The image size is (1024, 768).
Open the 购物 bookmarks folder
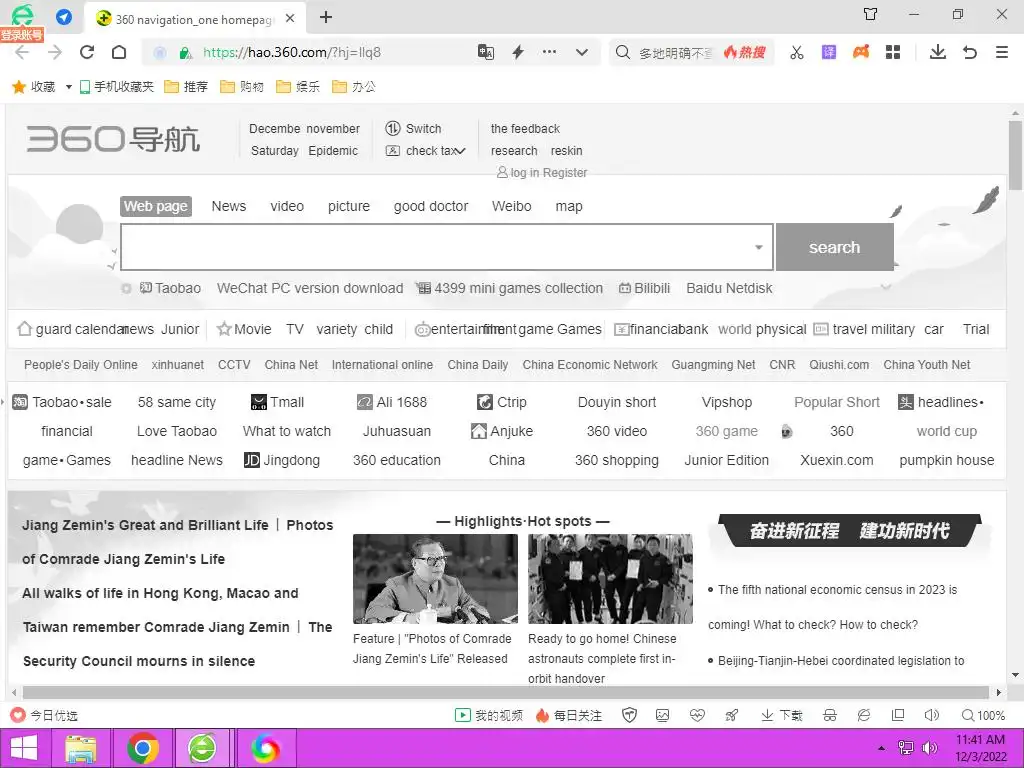click(x=242, y=87)
